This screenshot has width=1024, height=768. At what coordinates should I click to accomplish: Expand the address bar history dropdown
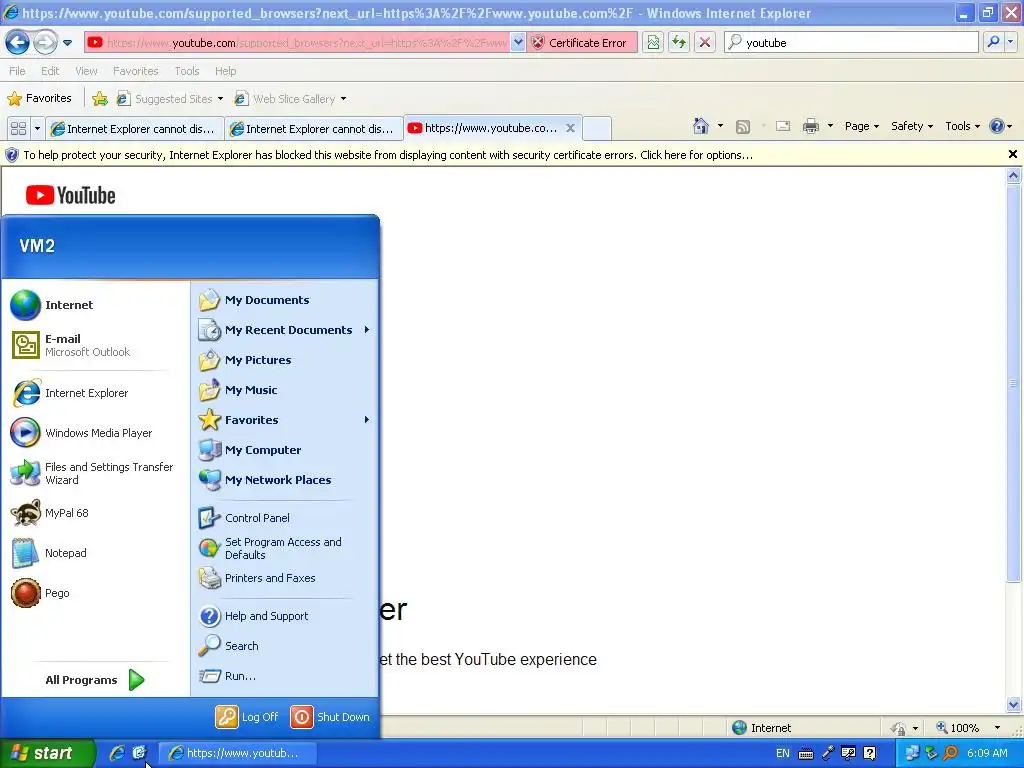[518, 43]
